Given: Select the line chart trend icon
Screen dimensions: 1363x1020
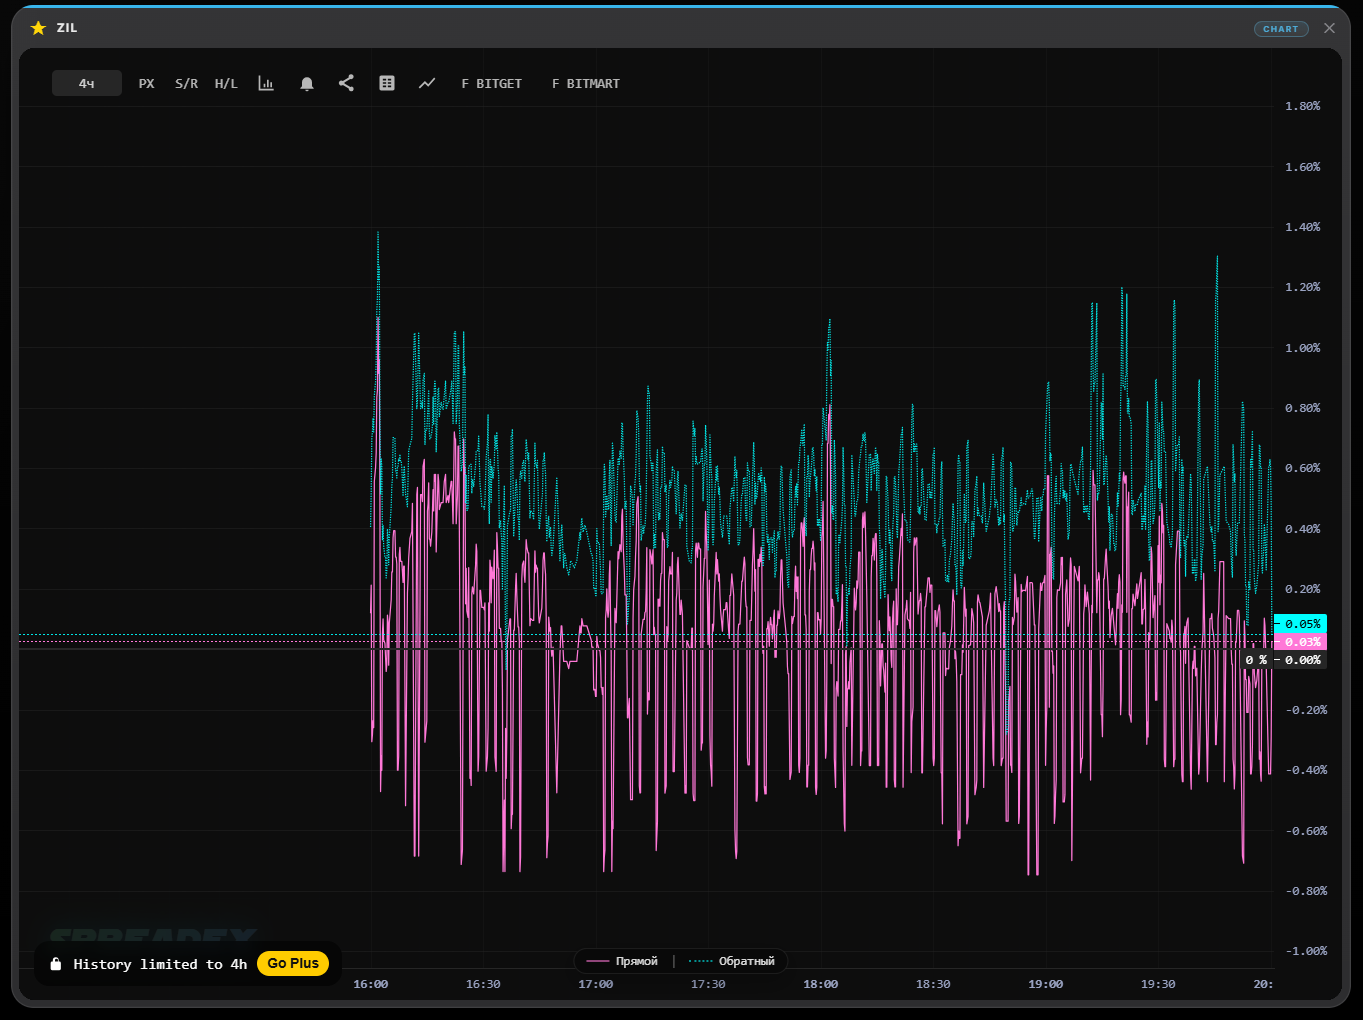Looking at the screenshot, I should [427, 84].
